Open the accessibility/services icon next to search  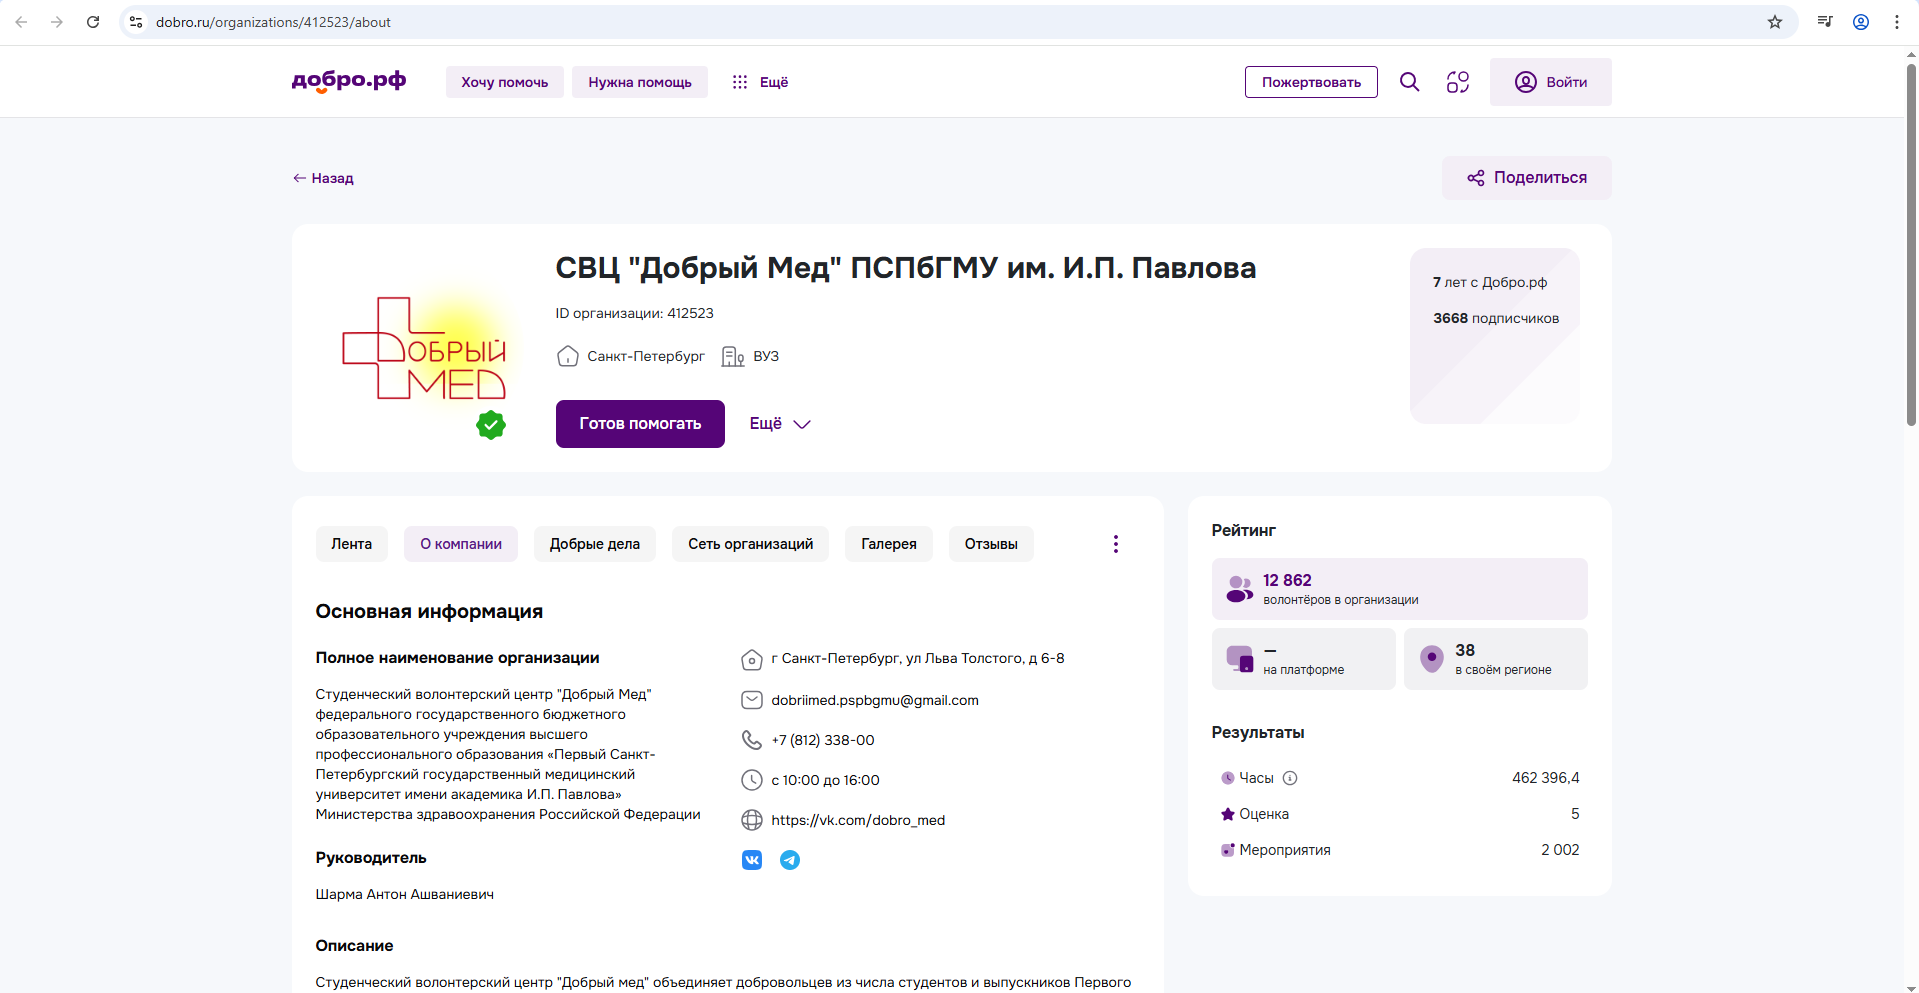click(x=1458, y=82)
